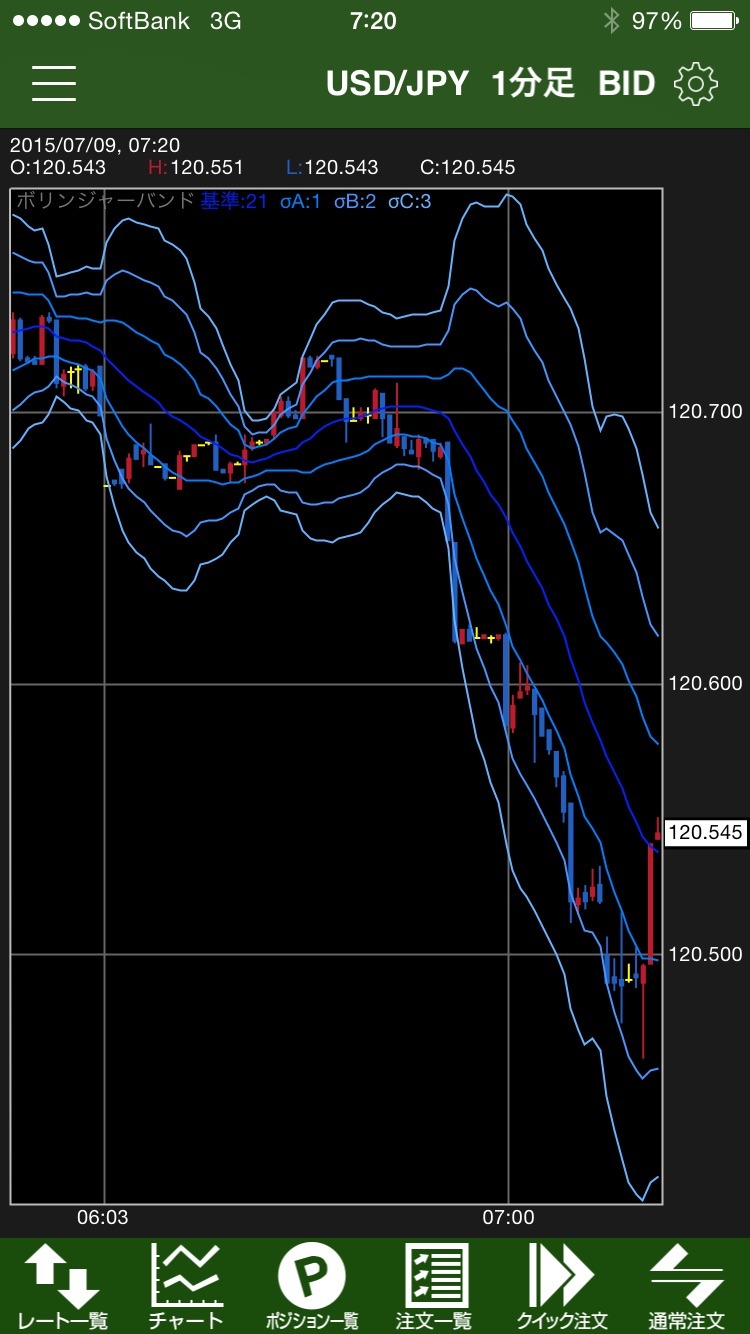
Task: Select the σC:3 band setting
Action: [x=410, y=201]
